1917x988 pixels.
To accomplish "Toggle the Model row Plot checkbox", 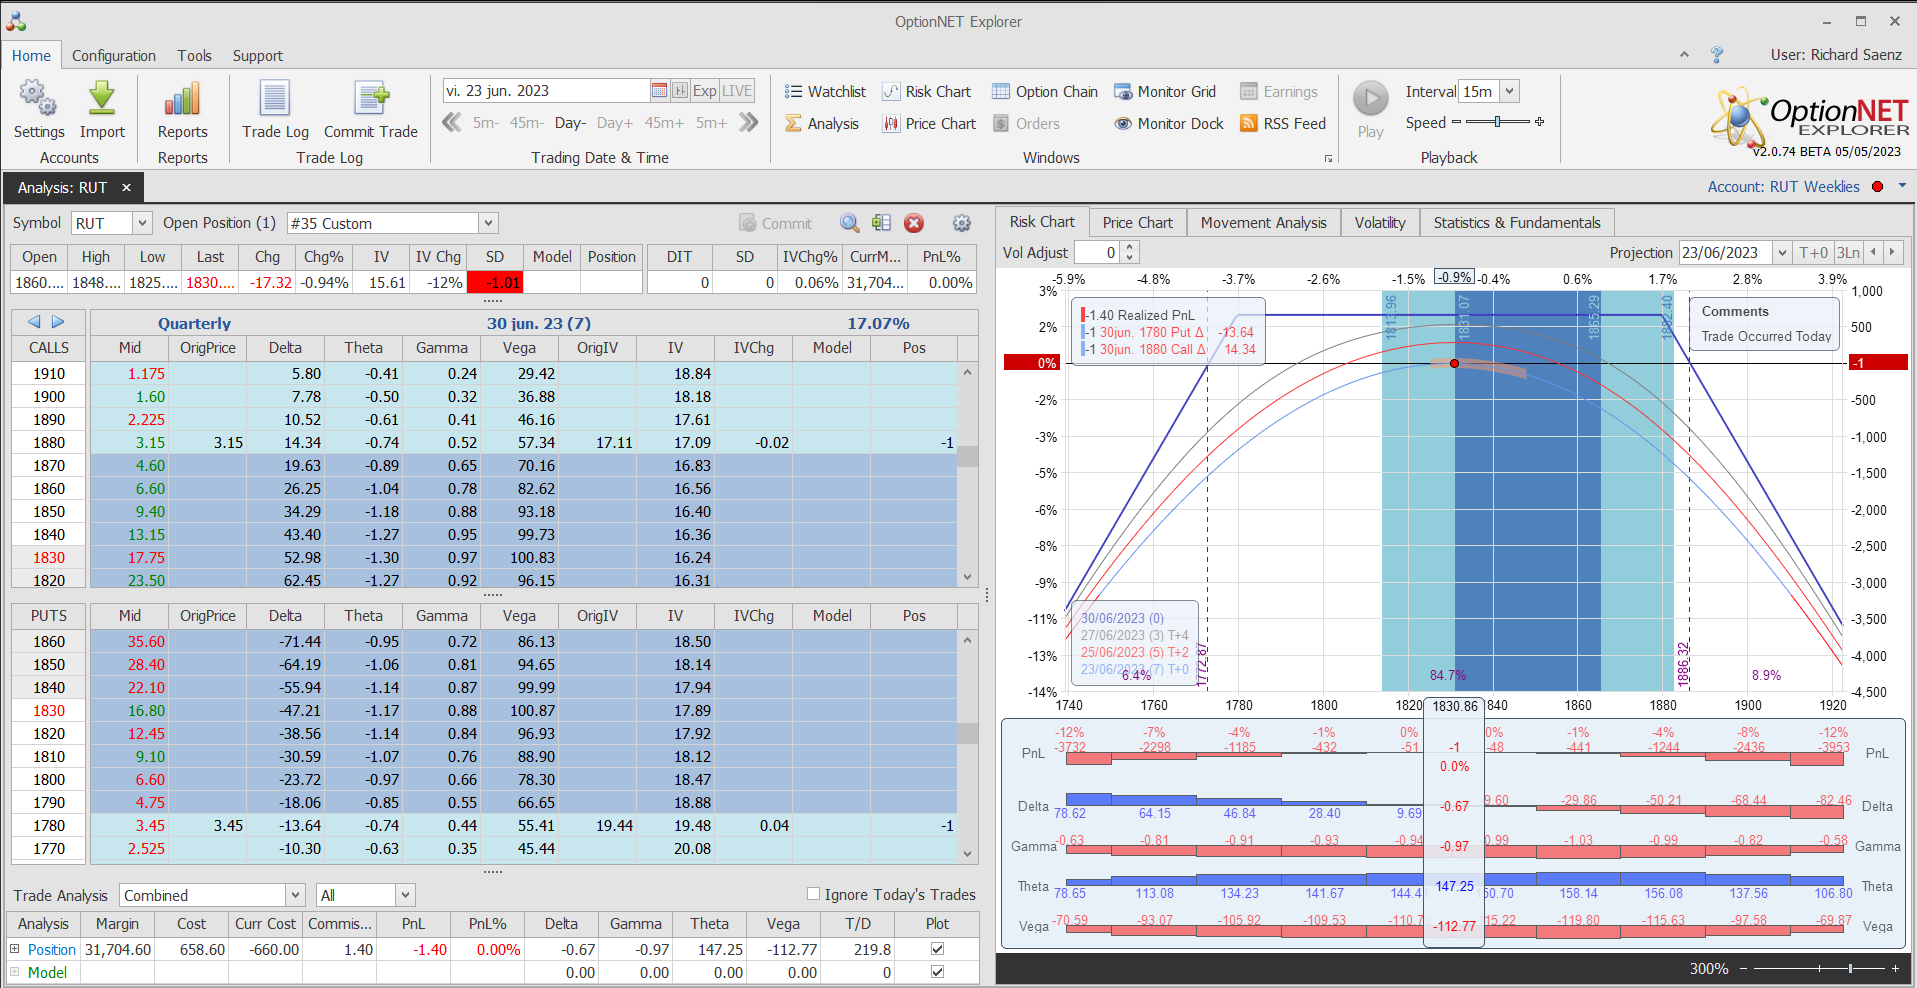I will [x=937, y=972].
